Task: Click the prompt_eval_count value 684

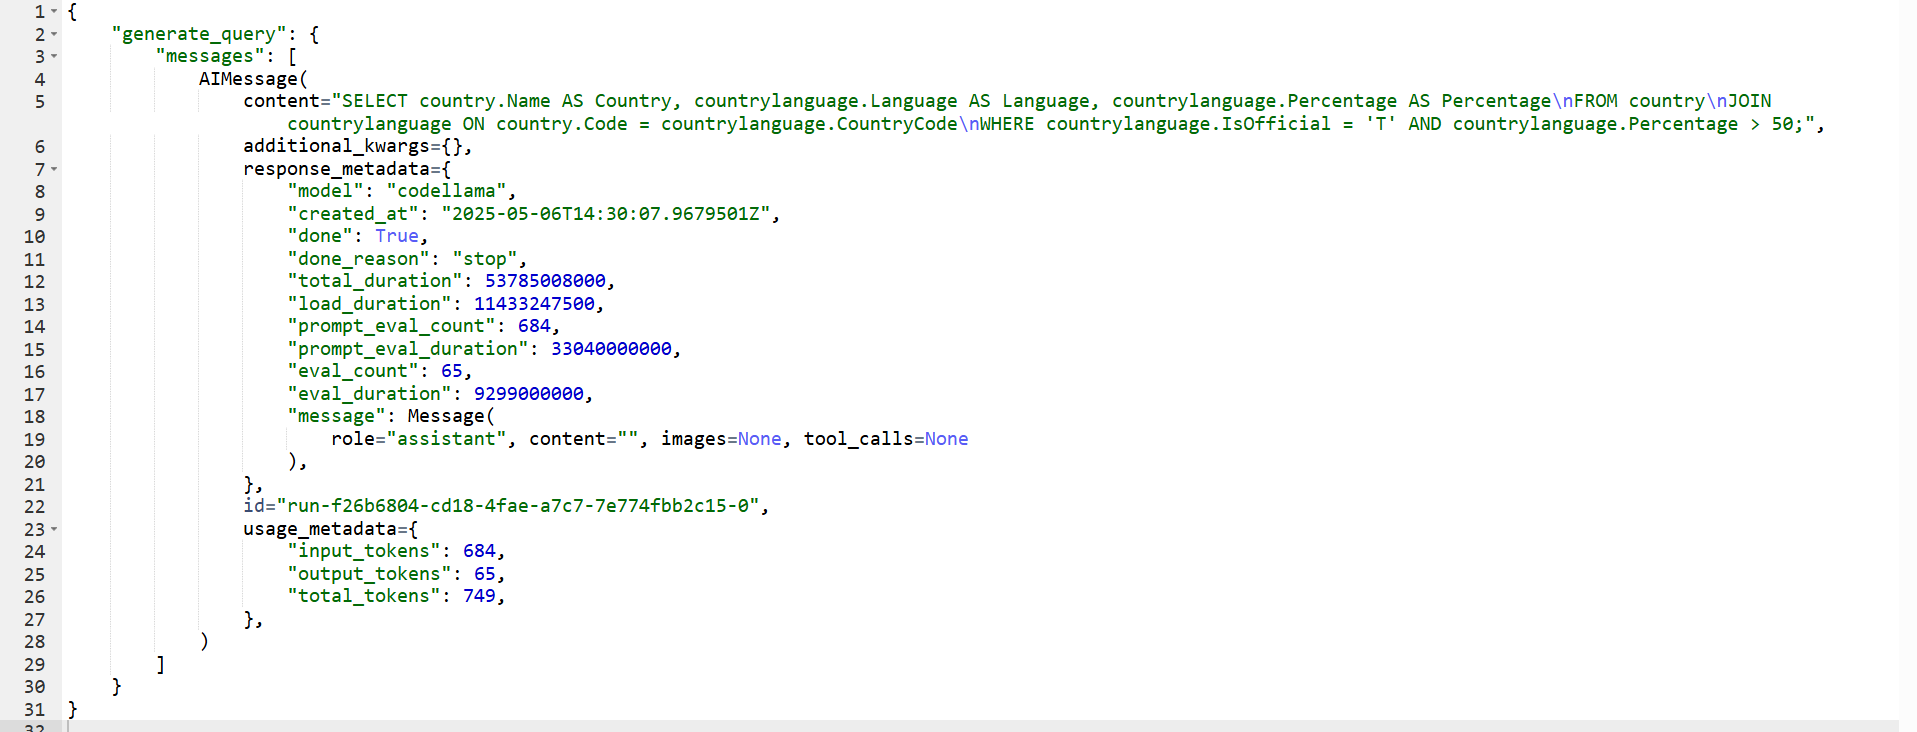Action: click(534, 326)
